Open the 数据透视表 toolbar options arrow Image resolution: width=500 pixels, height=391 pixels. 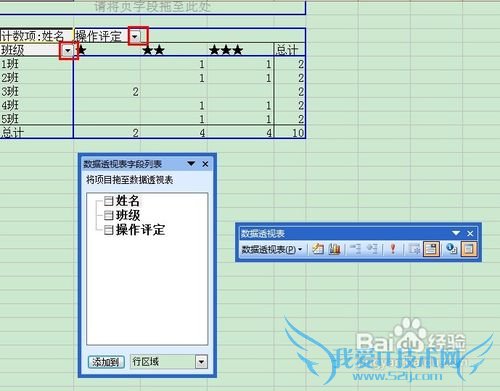coord(456,233)
